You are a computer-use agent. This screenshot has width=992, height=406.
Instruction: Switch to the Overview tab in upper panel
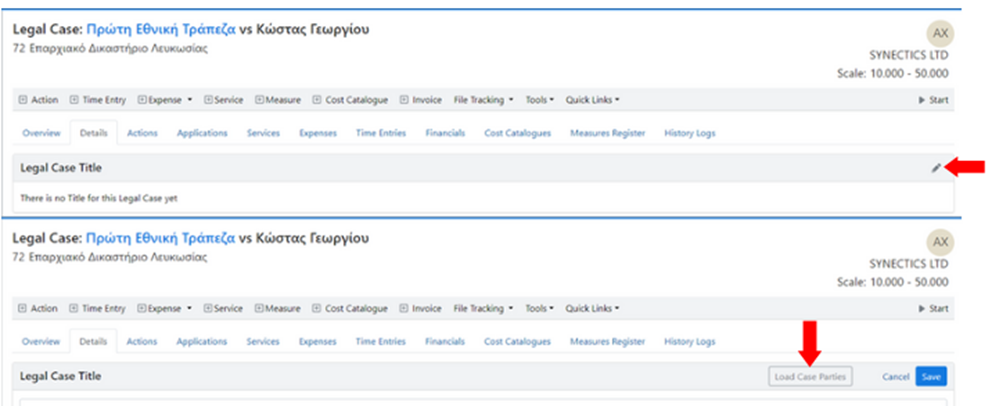click(42, 133)
